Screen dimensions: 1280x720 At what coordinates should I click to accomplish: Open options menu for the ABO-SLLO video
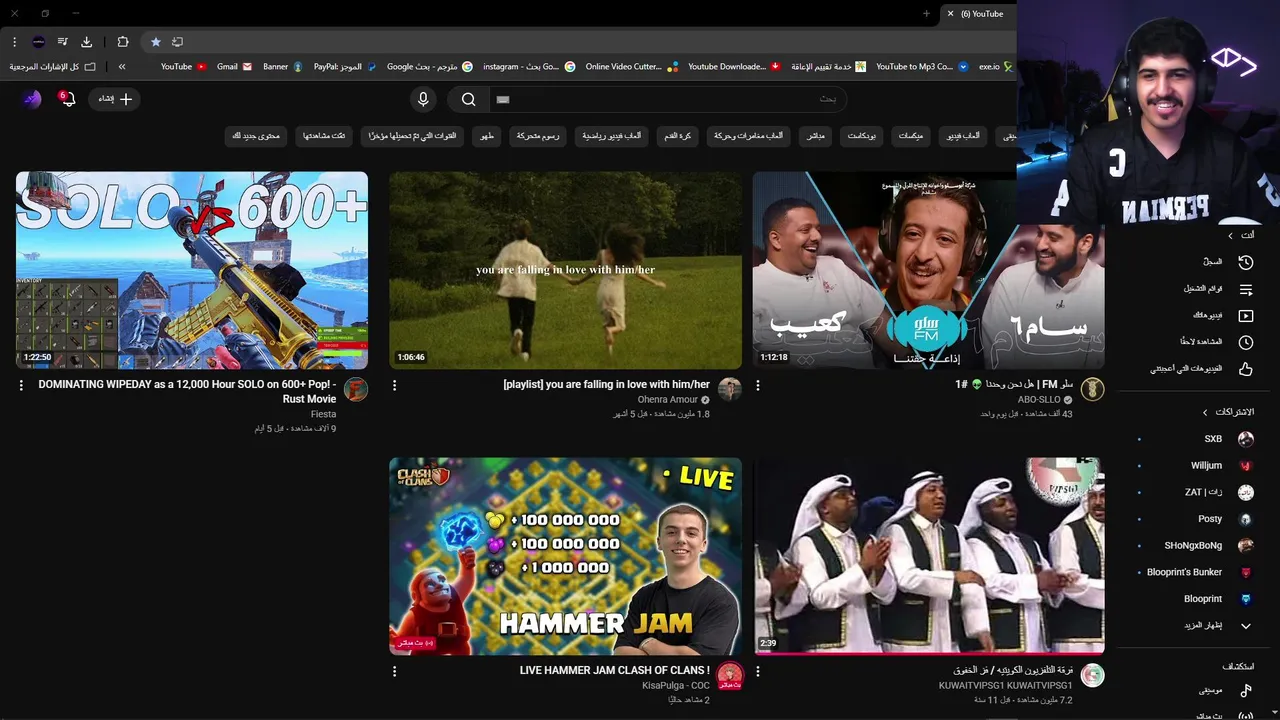[757, 385]
